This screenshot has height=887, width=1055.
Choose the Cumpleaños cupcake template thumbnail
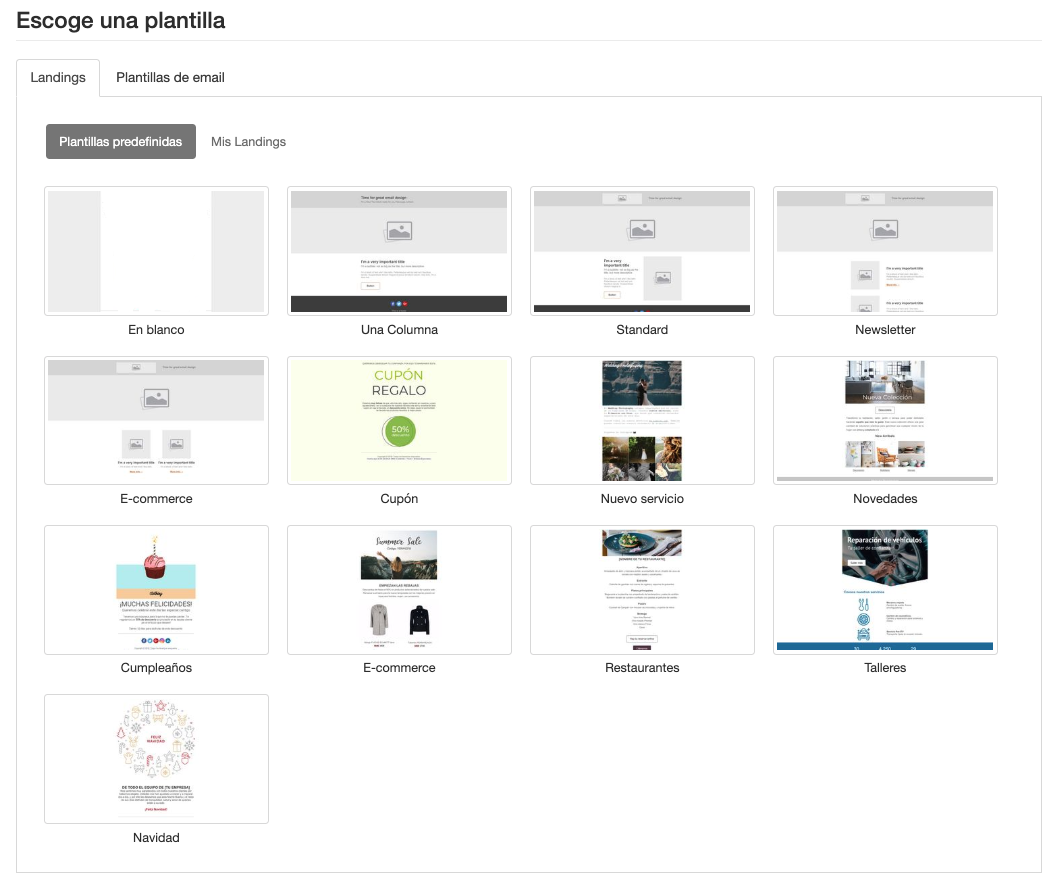tap(156, 589)
